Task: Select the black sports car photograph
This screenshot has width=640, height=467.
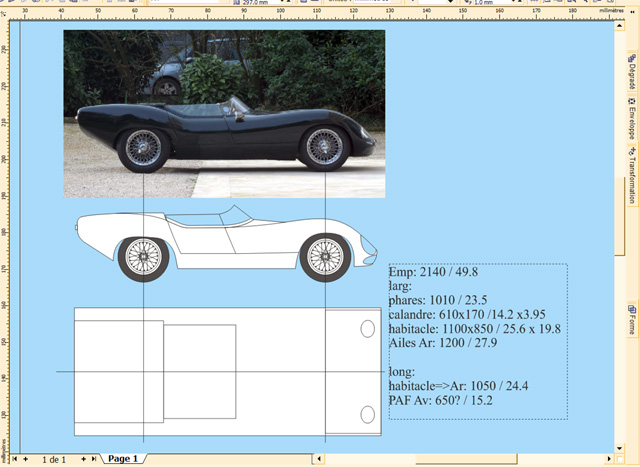Action: 224,113
